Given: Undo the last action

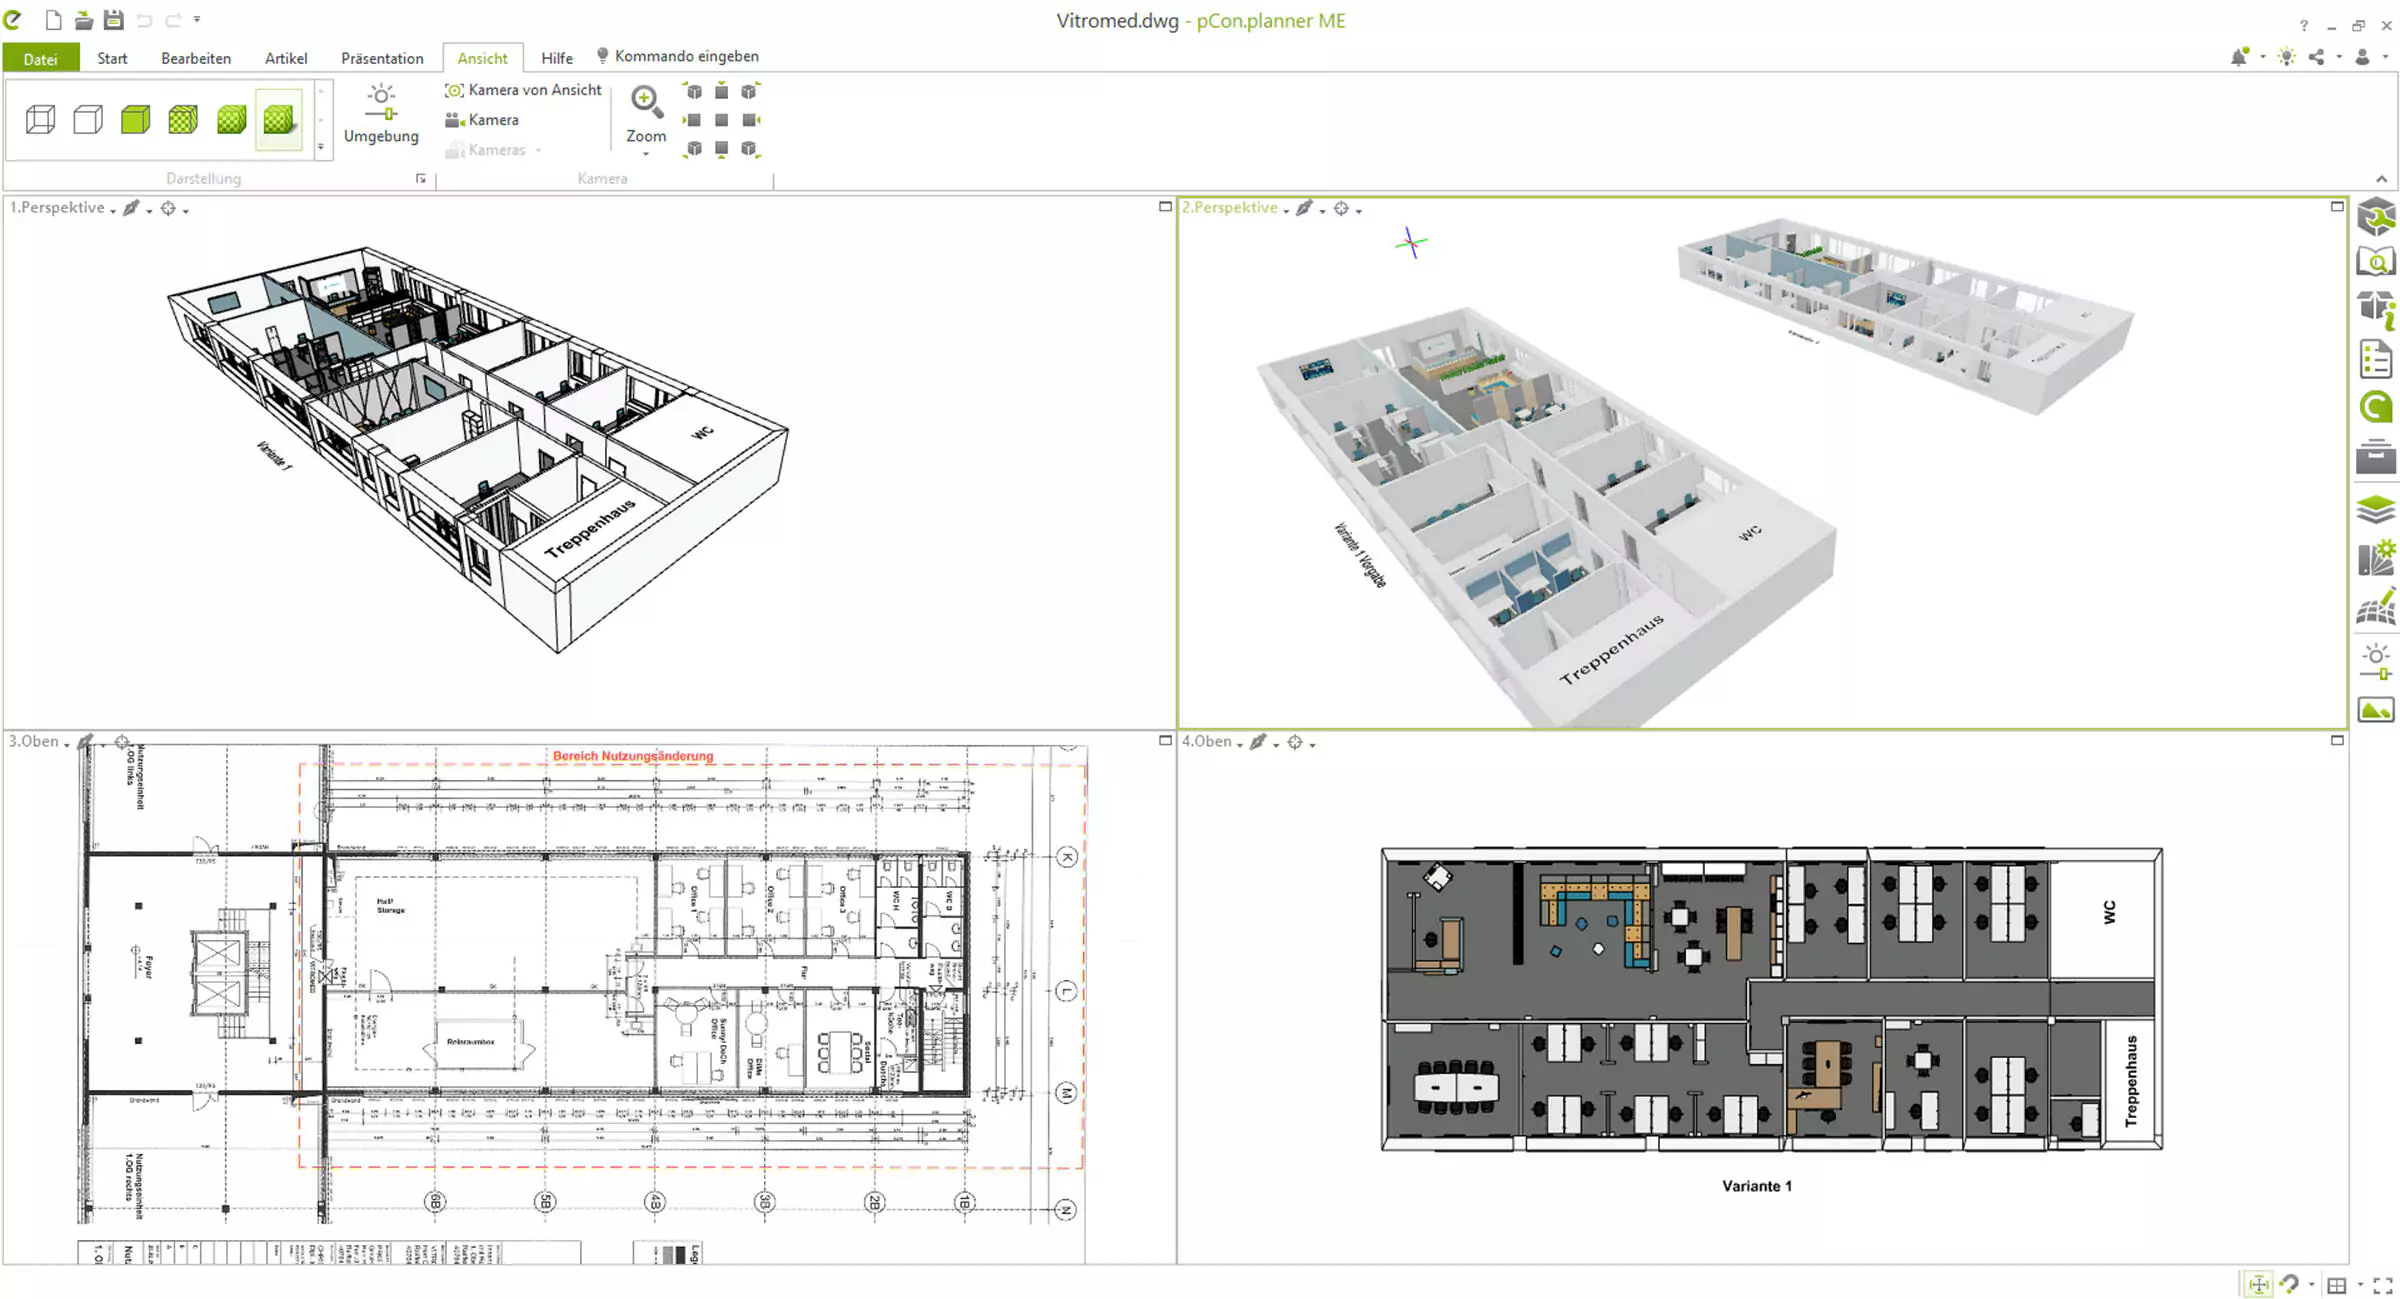Looking at the screenshot, I should (144, 20).
